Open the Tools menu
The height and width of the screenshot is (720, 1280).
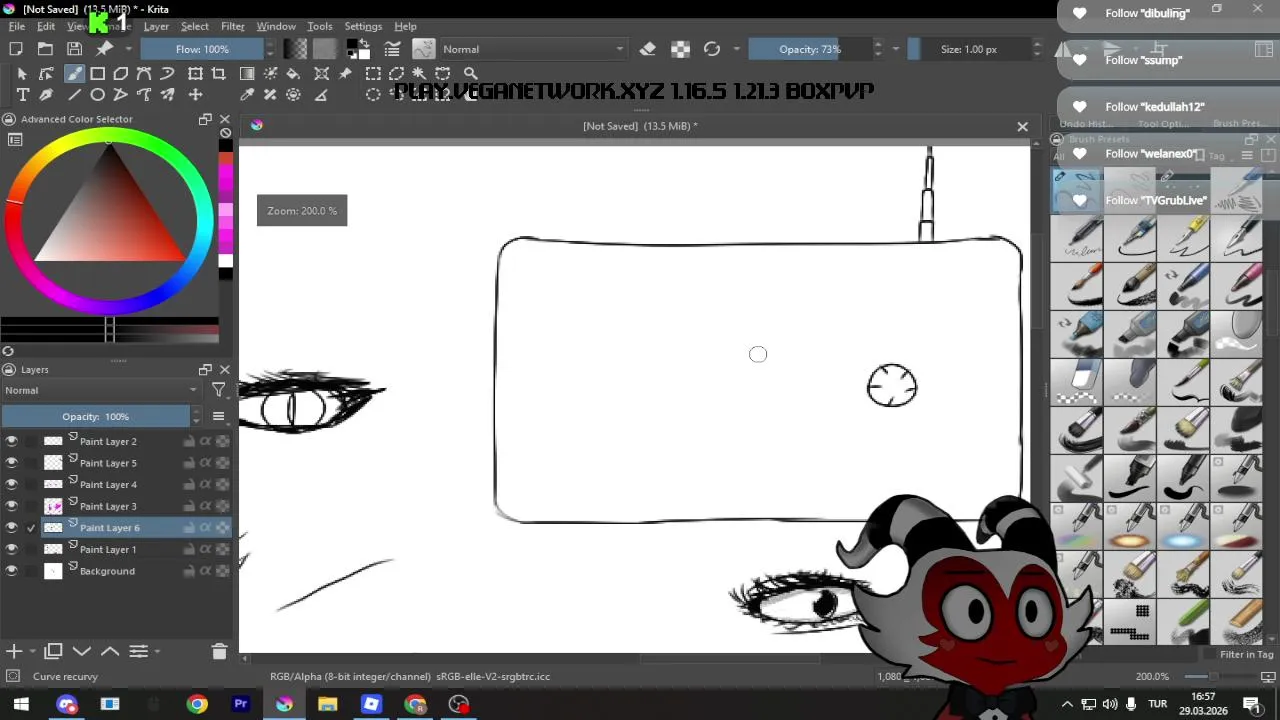(x=320, y=26)
